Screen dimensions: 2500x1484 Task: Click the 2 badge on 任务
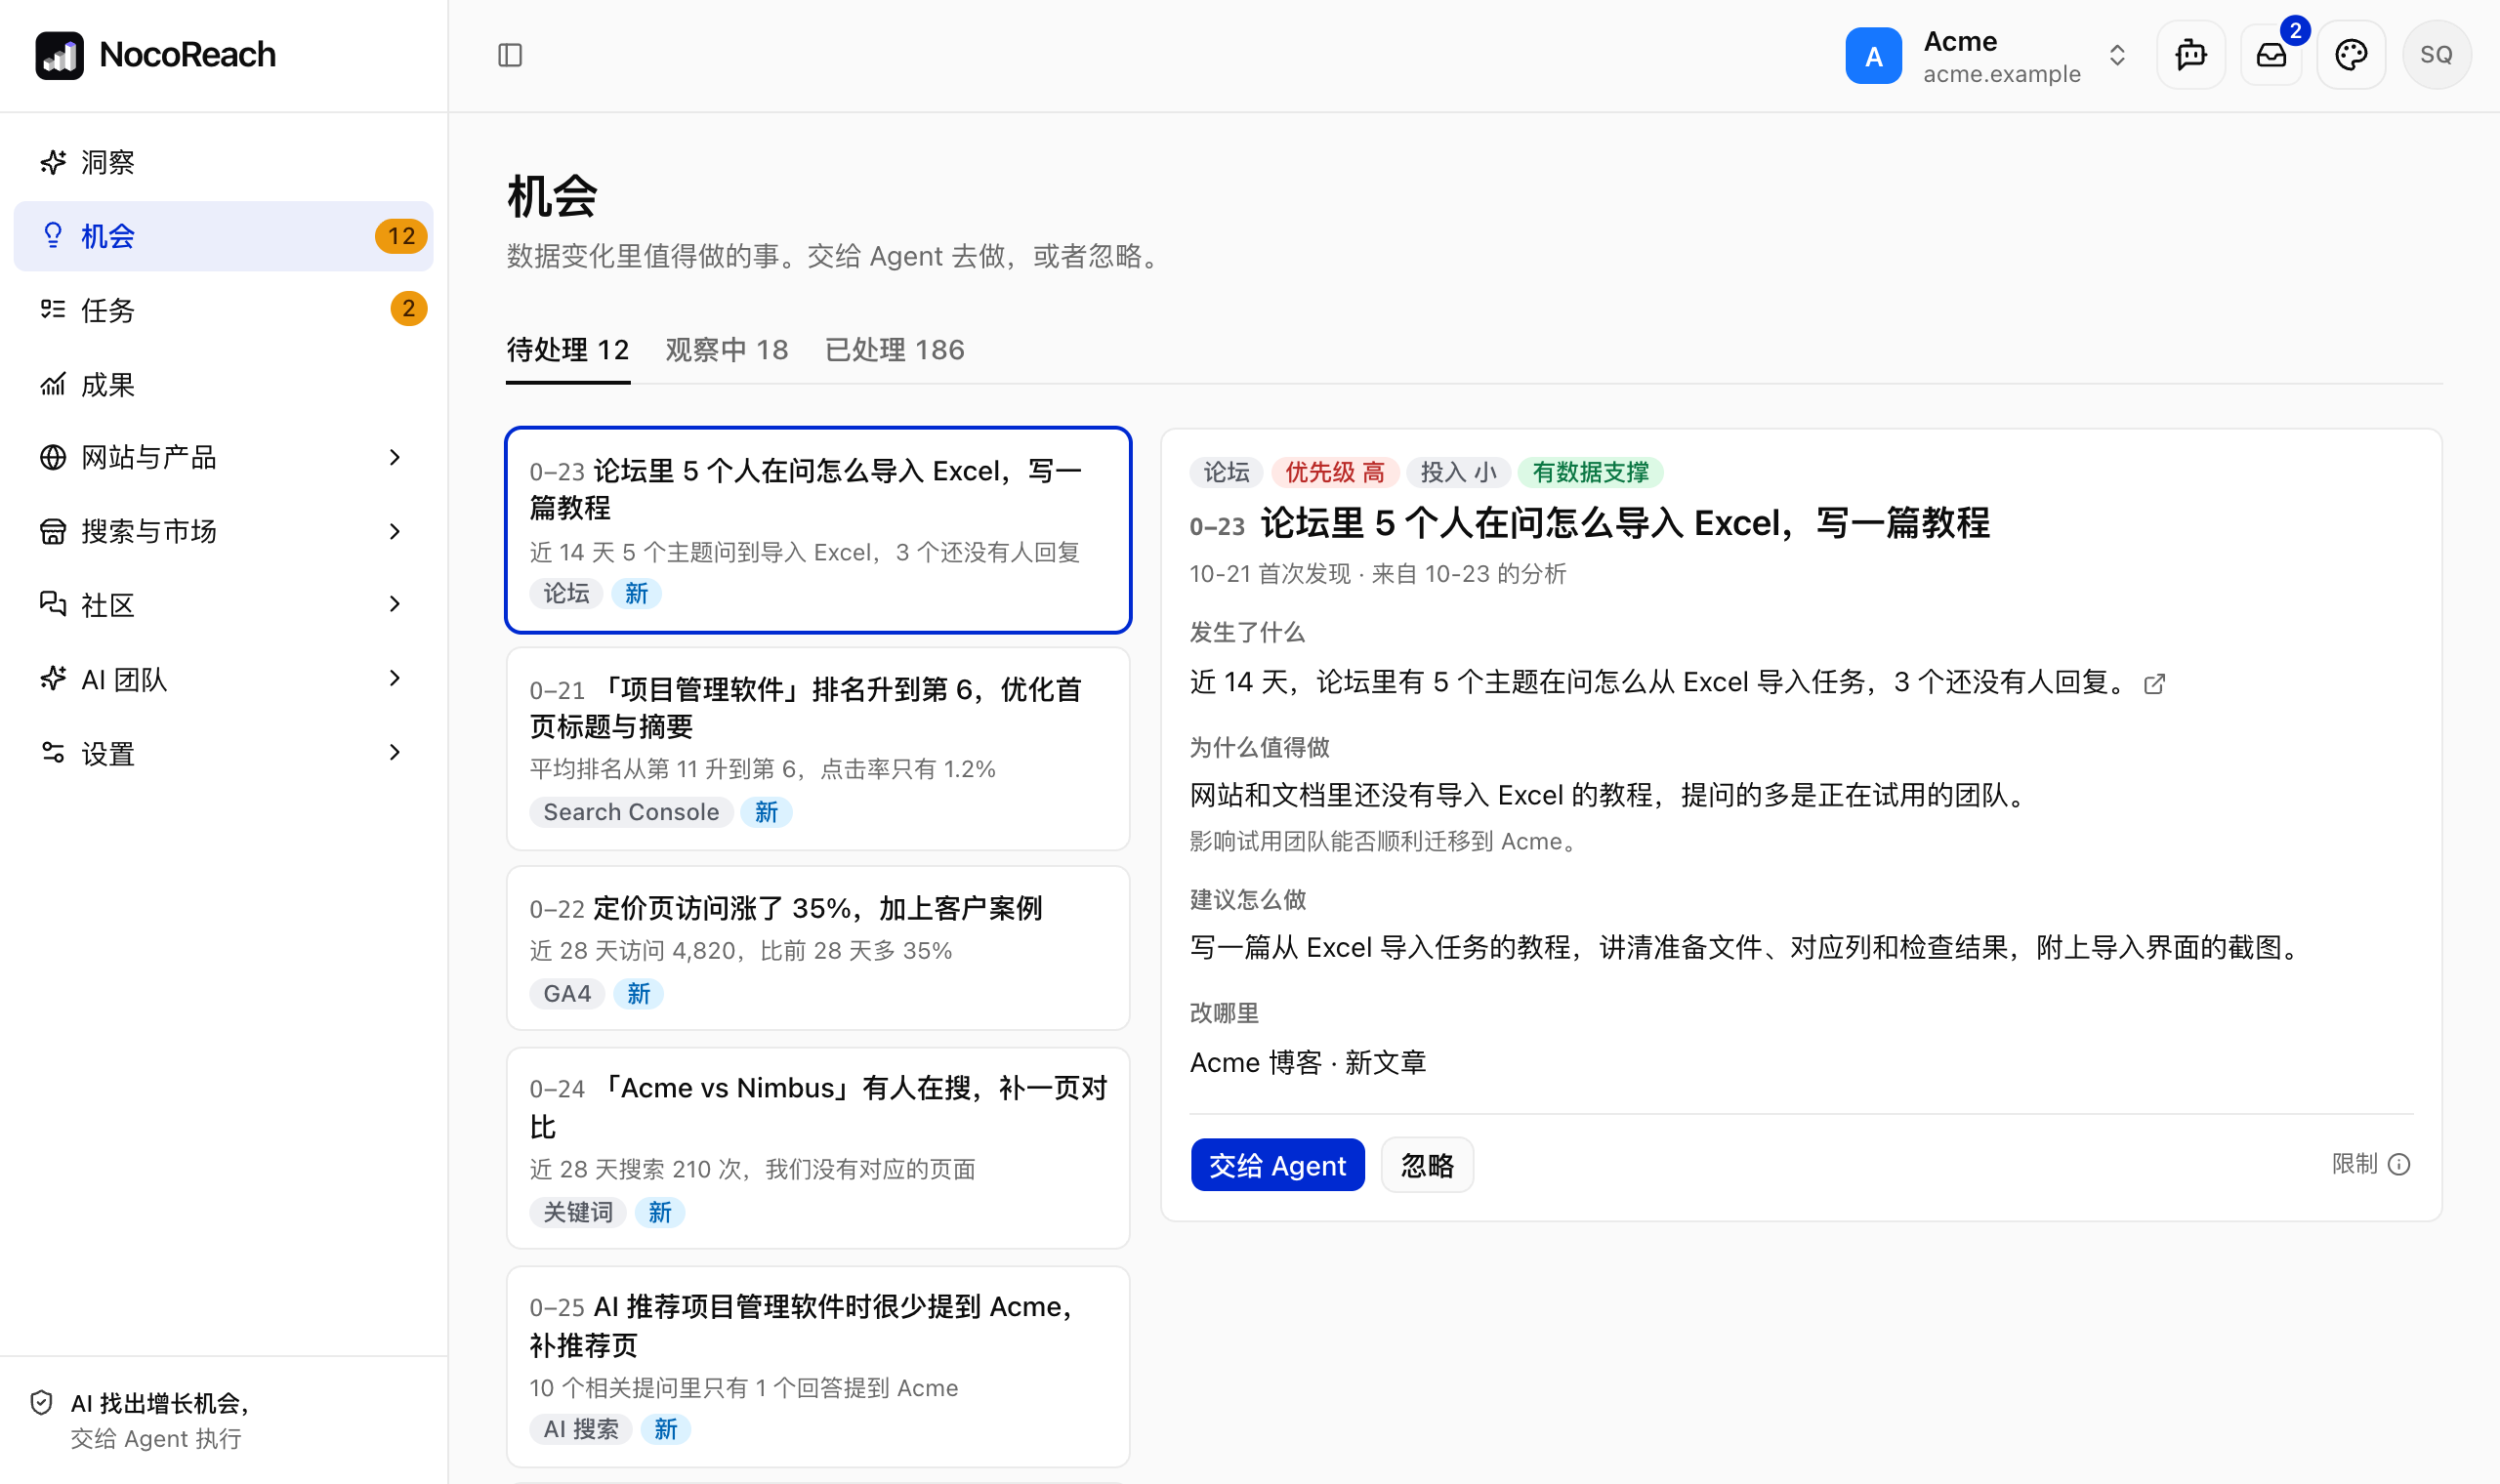[x=408, y=309]
